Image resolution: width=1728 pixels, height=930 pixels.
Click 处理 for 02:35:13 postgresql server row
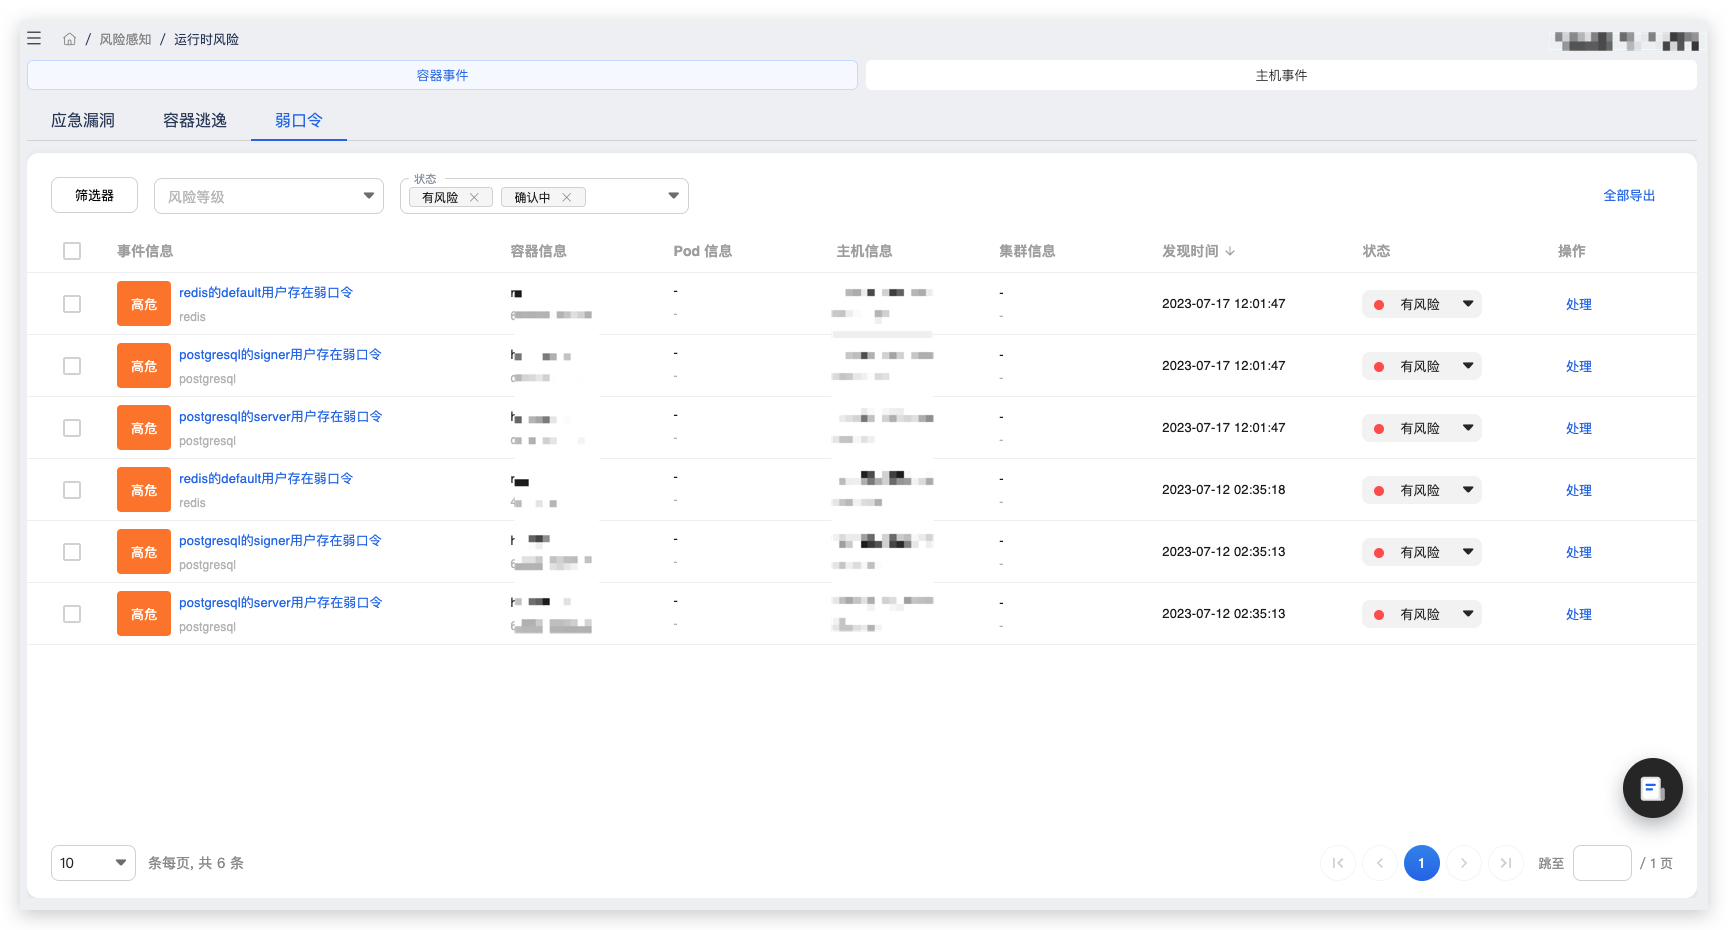(1578, 614)
